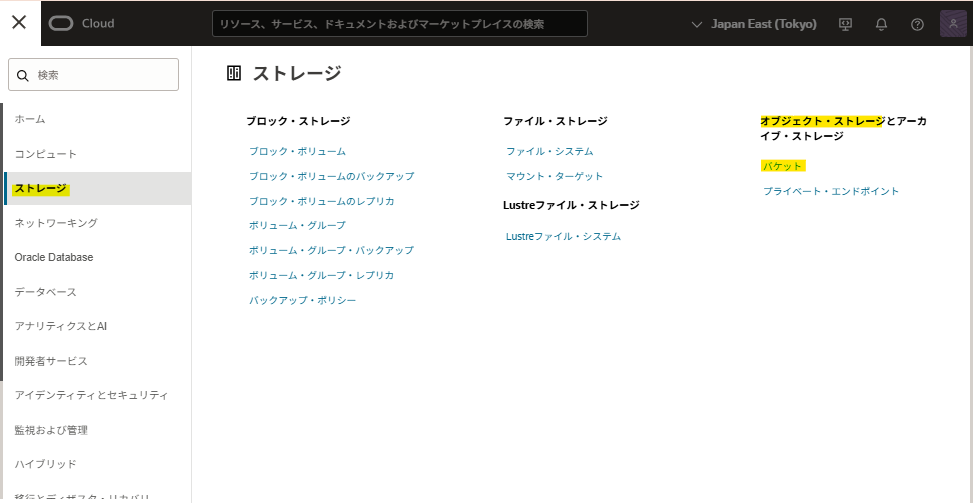The image size is (973, 503).
Task: Expand the Japan East (Tokyo) region dropdown
Action: click(x=754, y=24)
